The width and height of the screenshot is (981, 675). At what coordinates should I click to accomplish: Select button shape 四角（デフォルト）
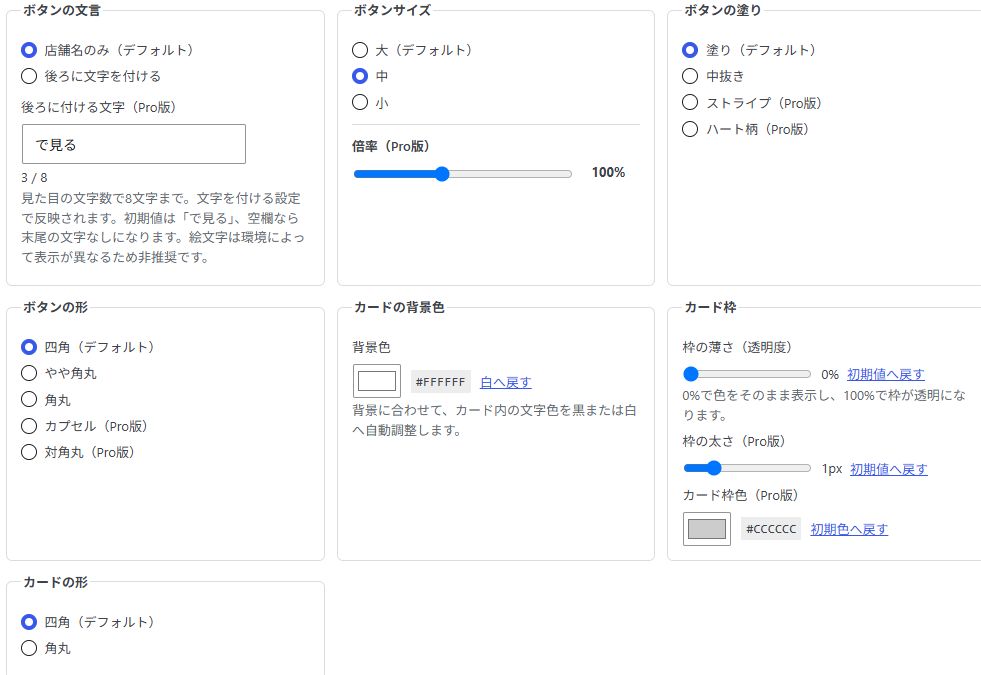29,347
